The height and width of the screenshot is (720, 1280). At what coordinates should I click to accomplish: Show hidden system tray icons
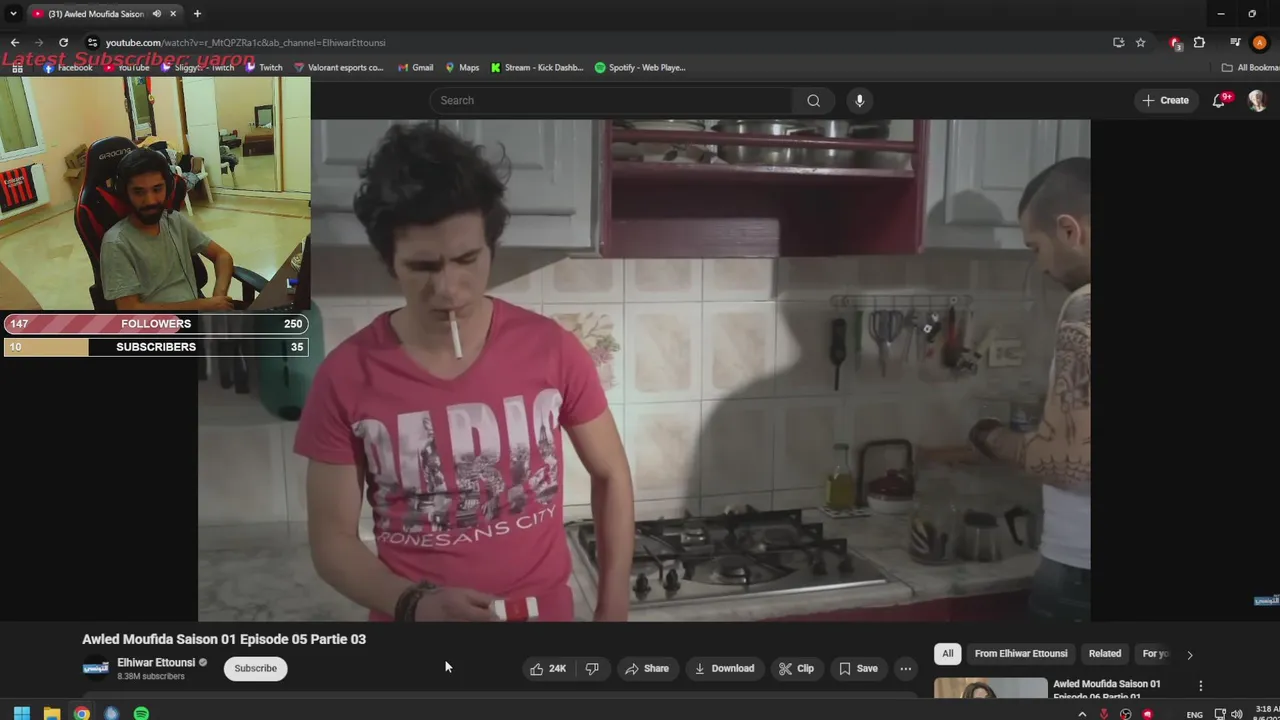1082,714
